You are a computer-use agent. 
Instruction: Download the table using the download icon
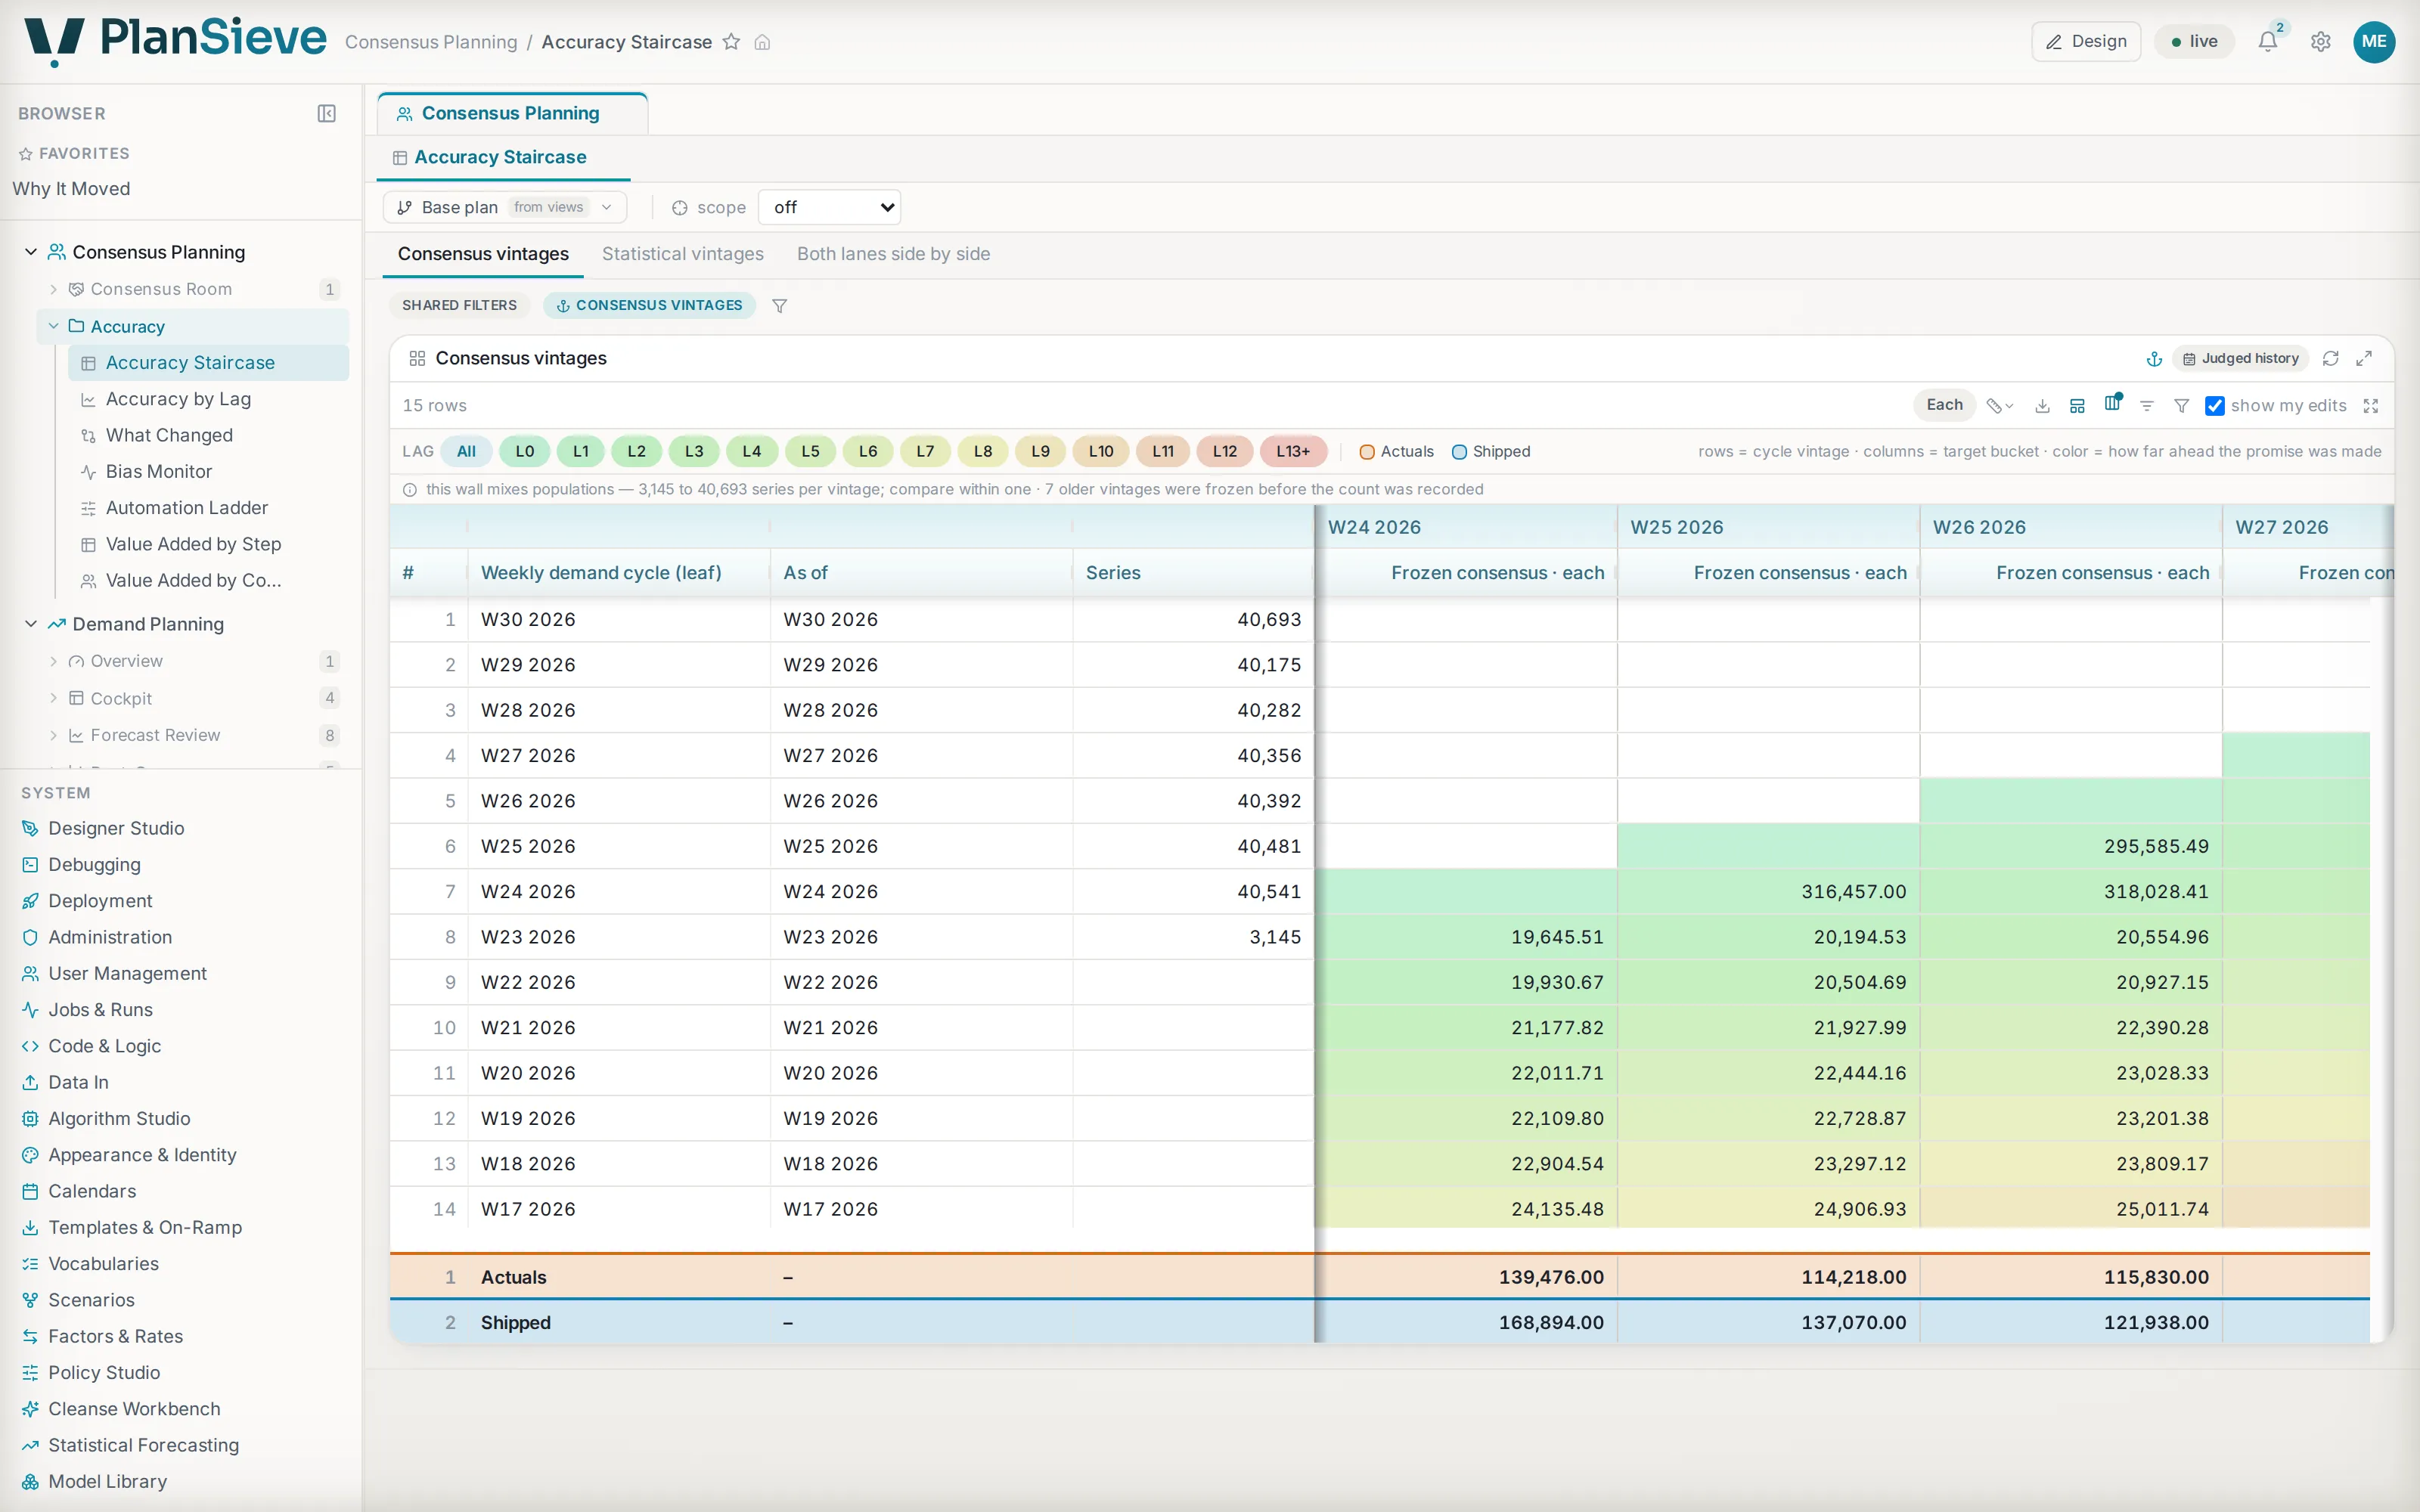click(x=2042, y=405)
